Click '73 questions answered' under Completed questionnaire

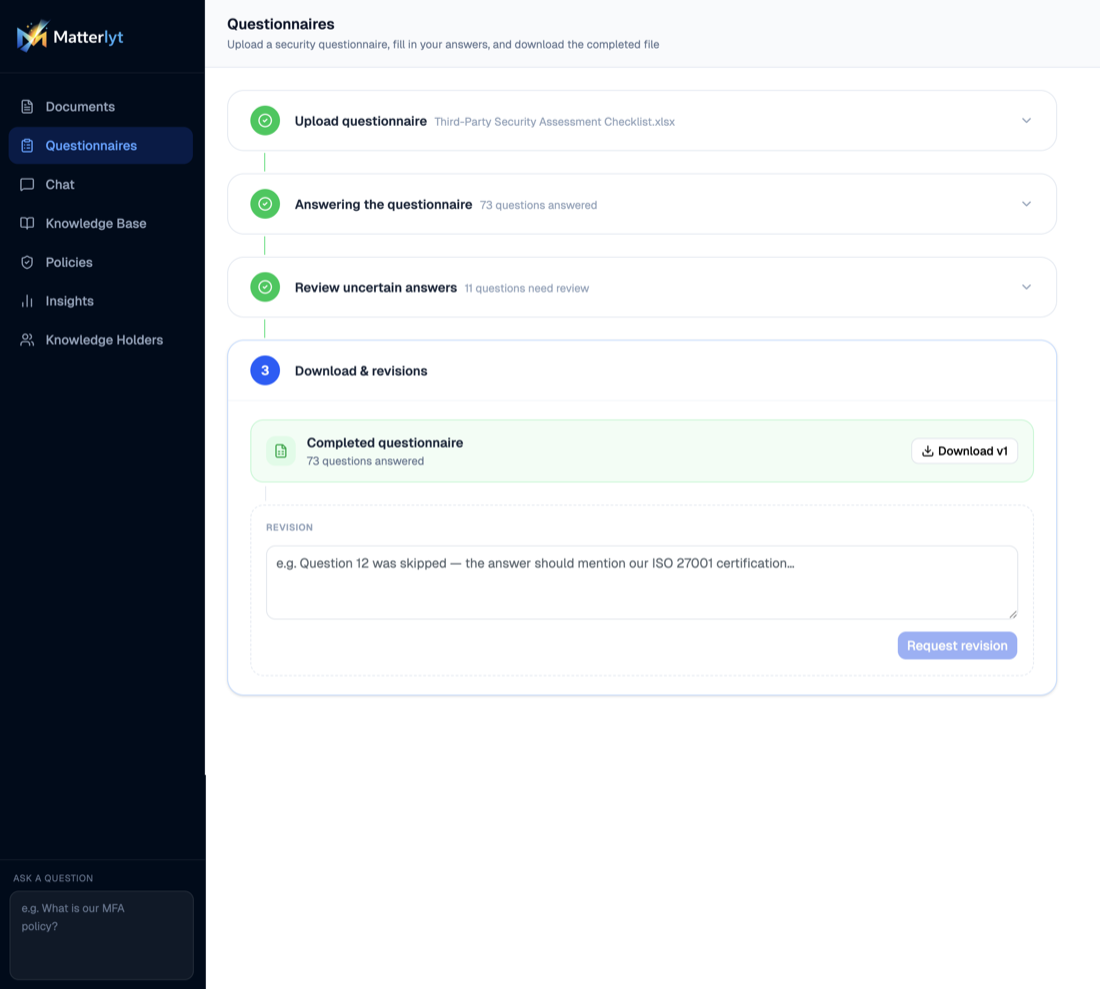pos(365,461)
